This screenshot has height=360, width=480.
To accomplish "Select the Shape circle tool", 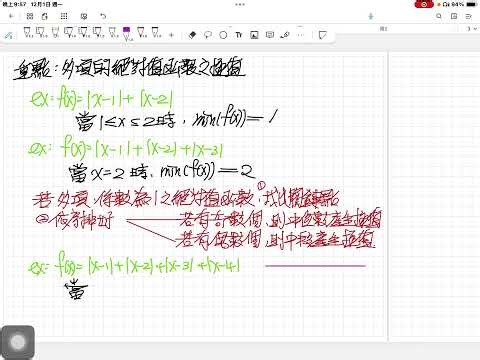I will 223,35.
